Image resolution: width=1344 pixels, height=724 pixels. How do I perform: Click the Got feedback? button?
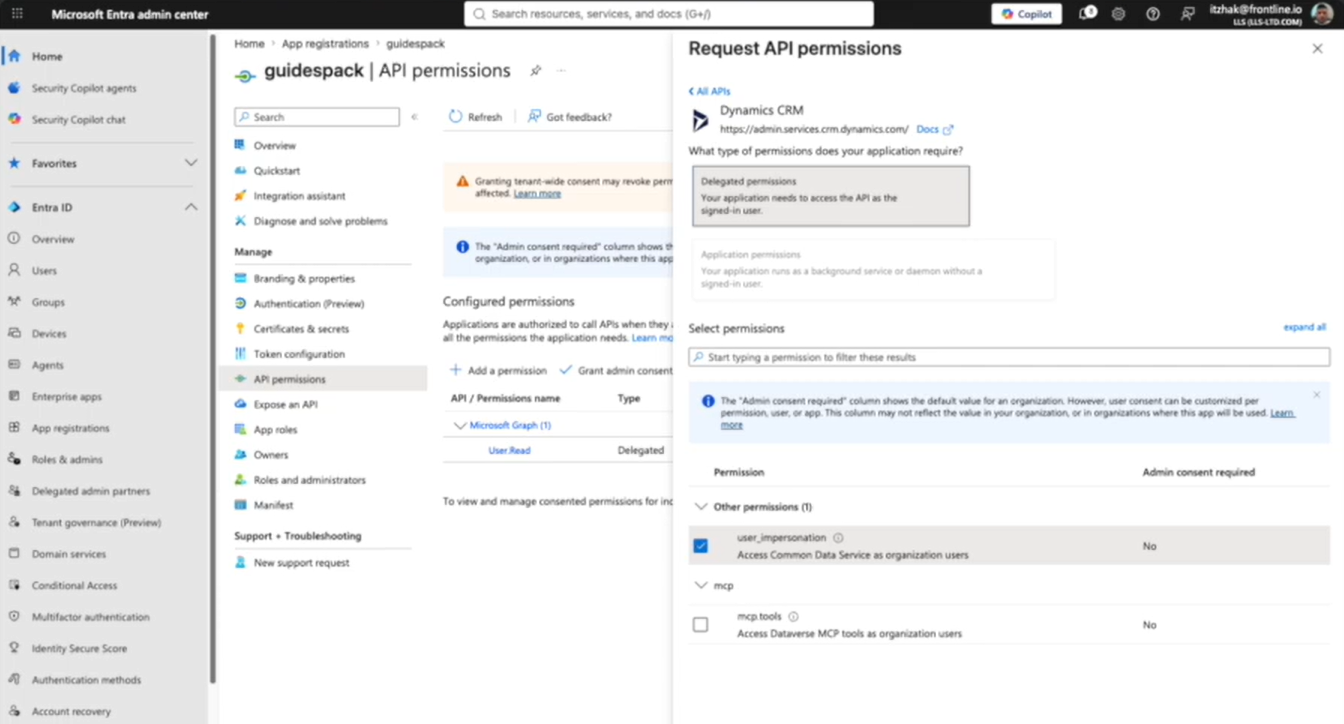click(569, 117)
